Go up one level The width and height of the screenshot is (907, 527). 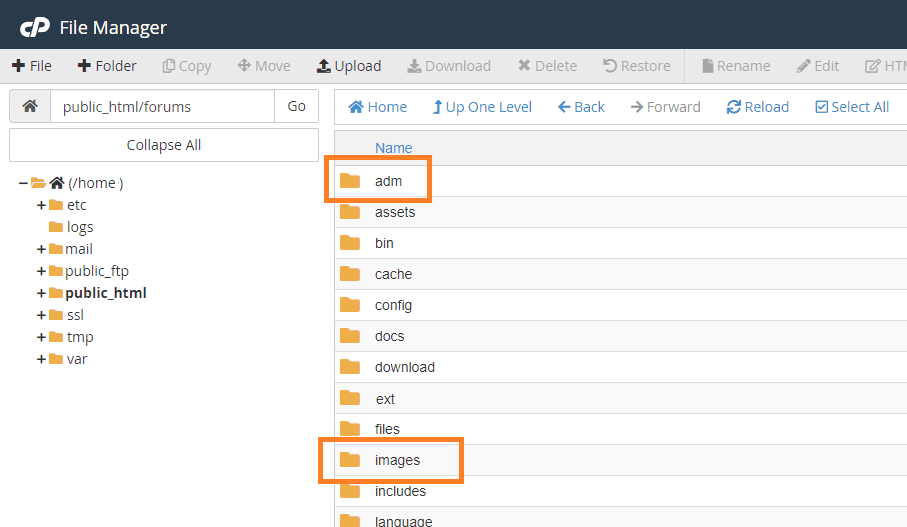[x=482, y=107]
